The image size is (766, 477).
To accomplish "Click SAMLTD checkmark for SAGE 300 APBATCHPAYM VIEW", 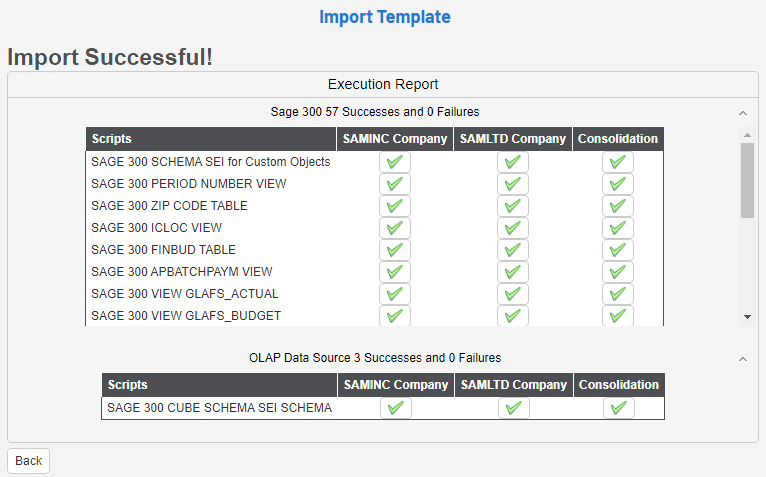I will [x=513, y=272].
